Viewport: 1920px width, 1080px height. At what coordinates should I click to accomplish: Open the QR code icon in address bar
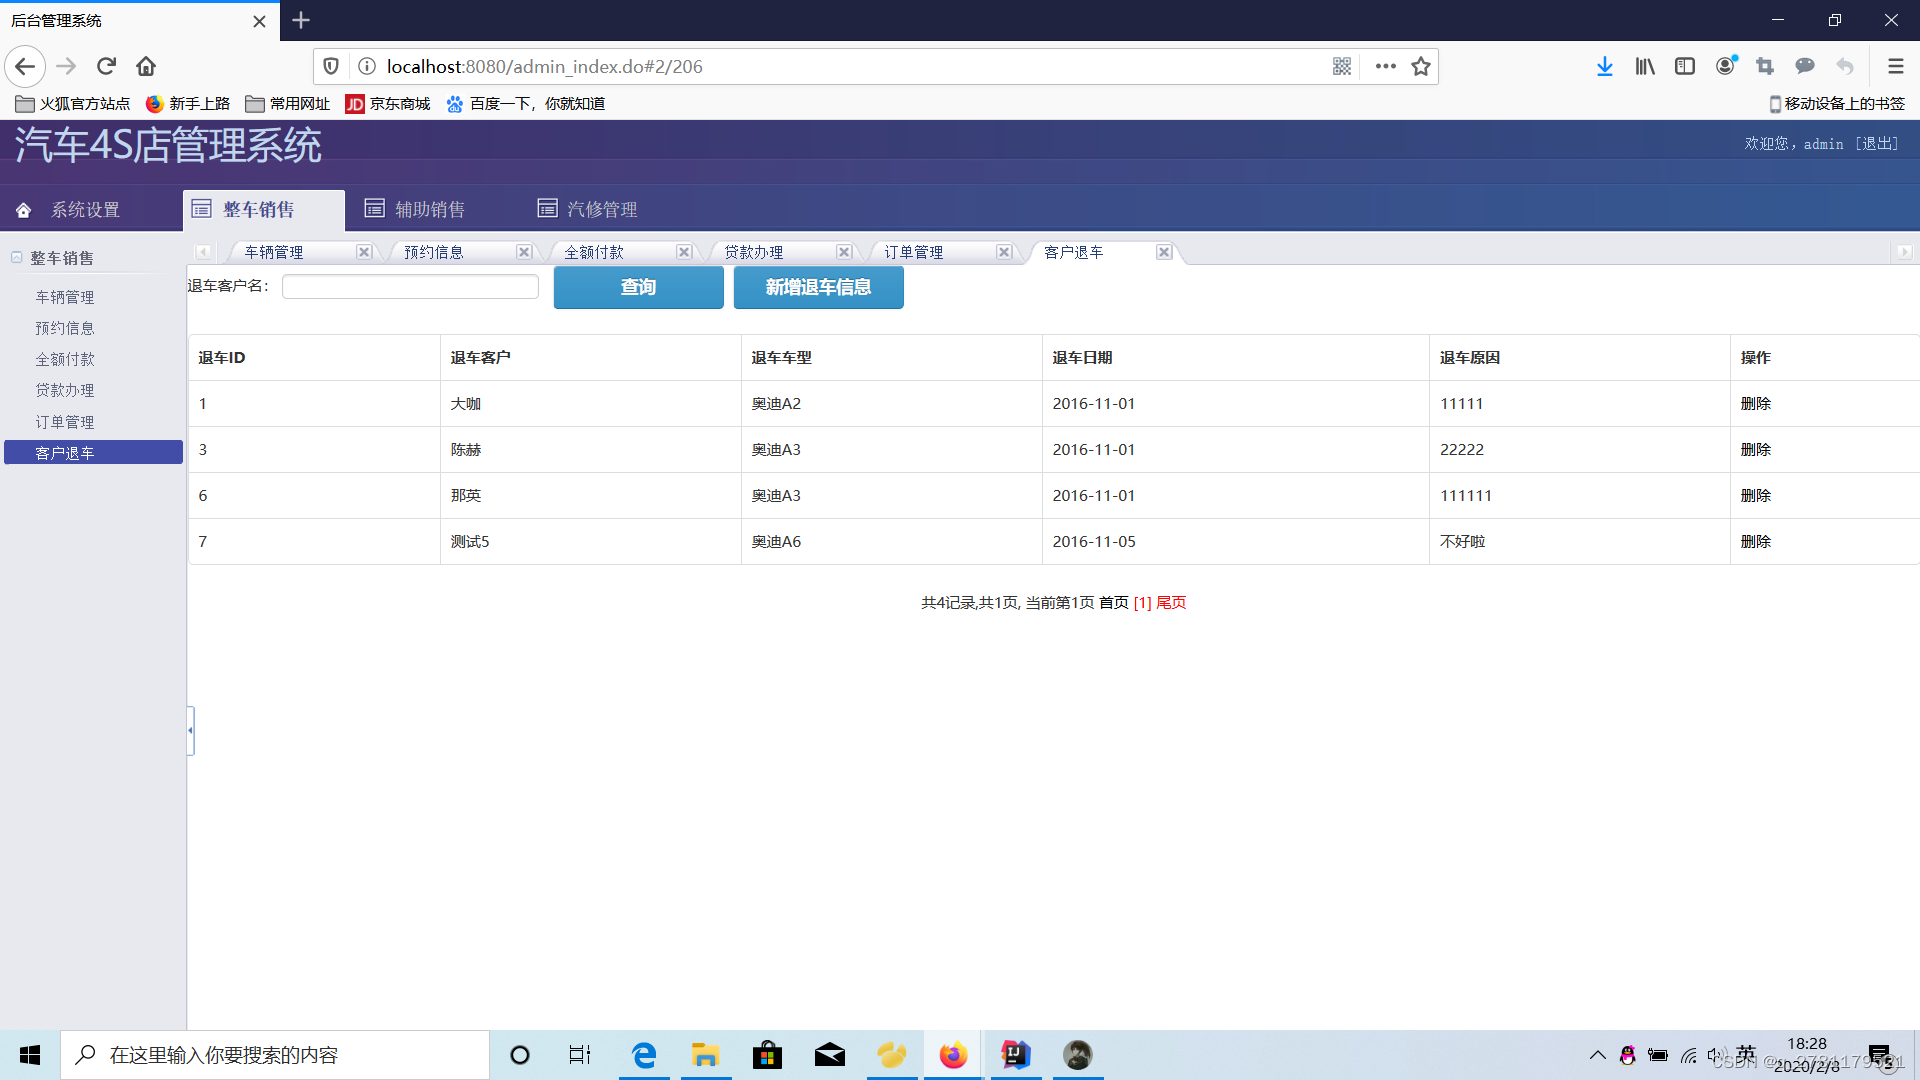(1342, 66)
